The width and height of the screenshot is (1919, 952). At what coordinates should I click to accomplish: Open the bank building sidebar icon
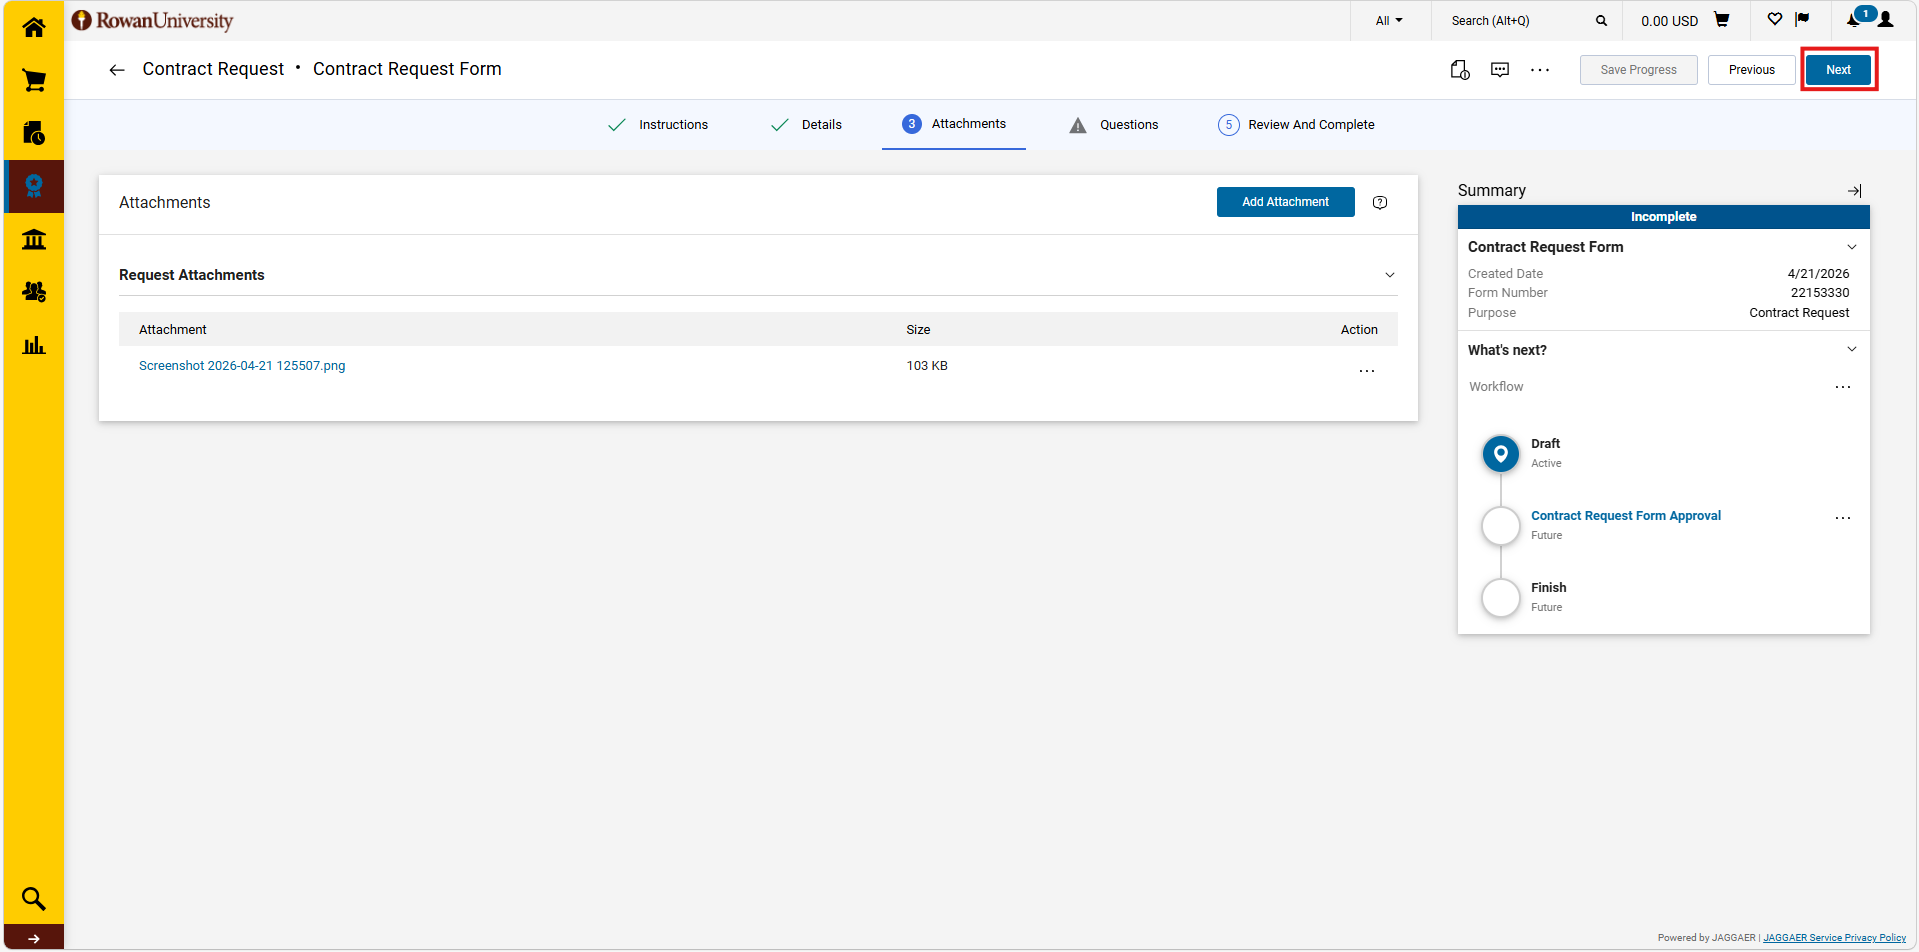(34, 239)
